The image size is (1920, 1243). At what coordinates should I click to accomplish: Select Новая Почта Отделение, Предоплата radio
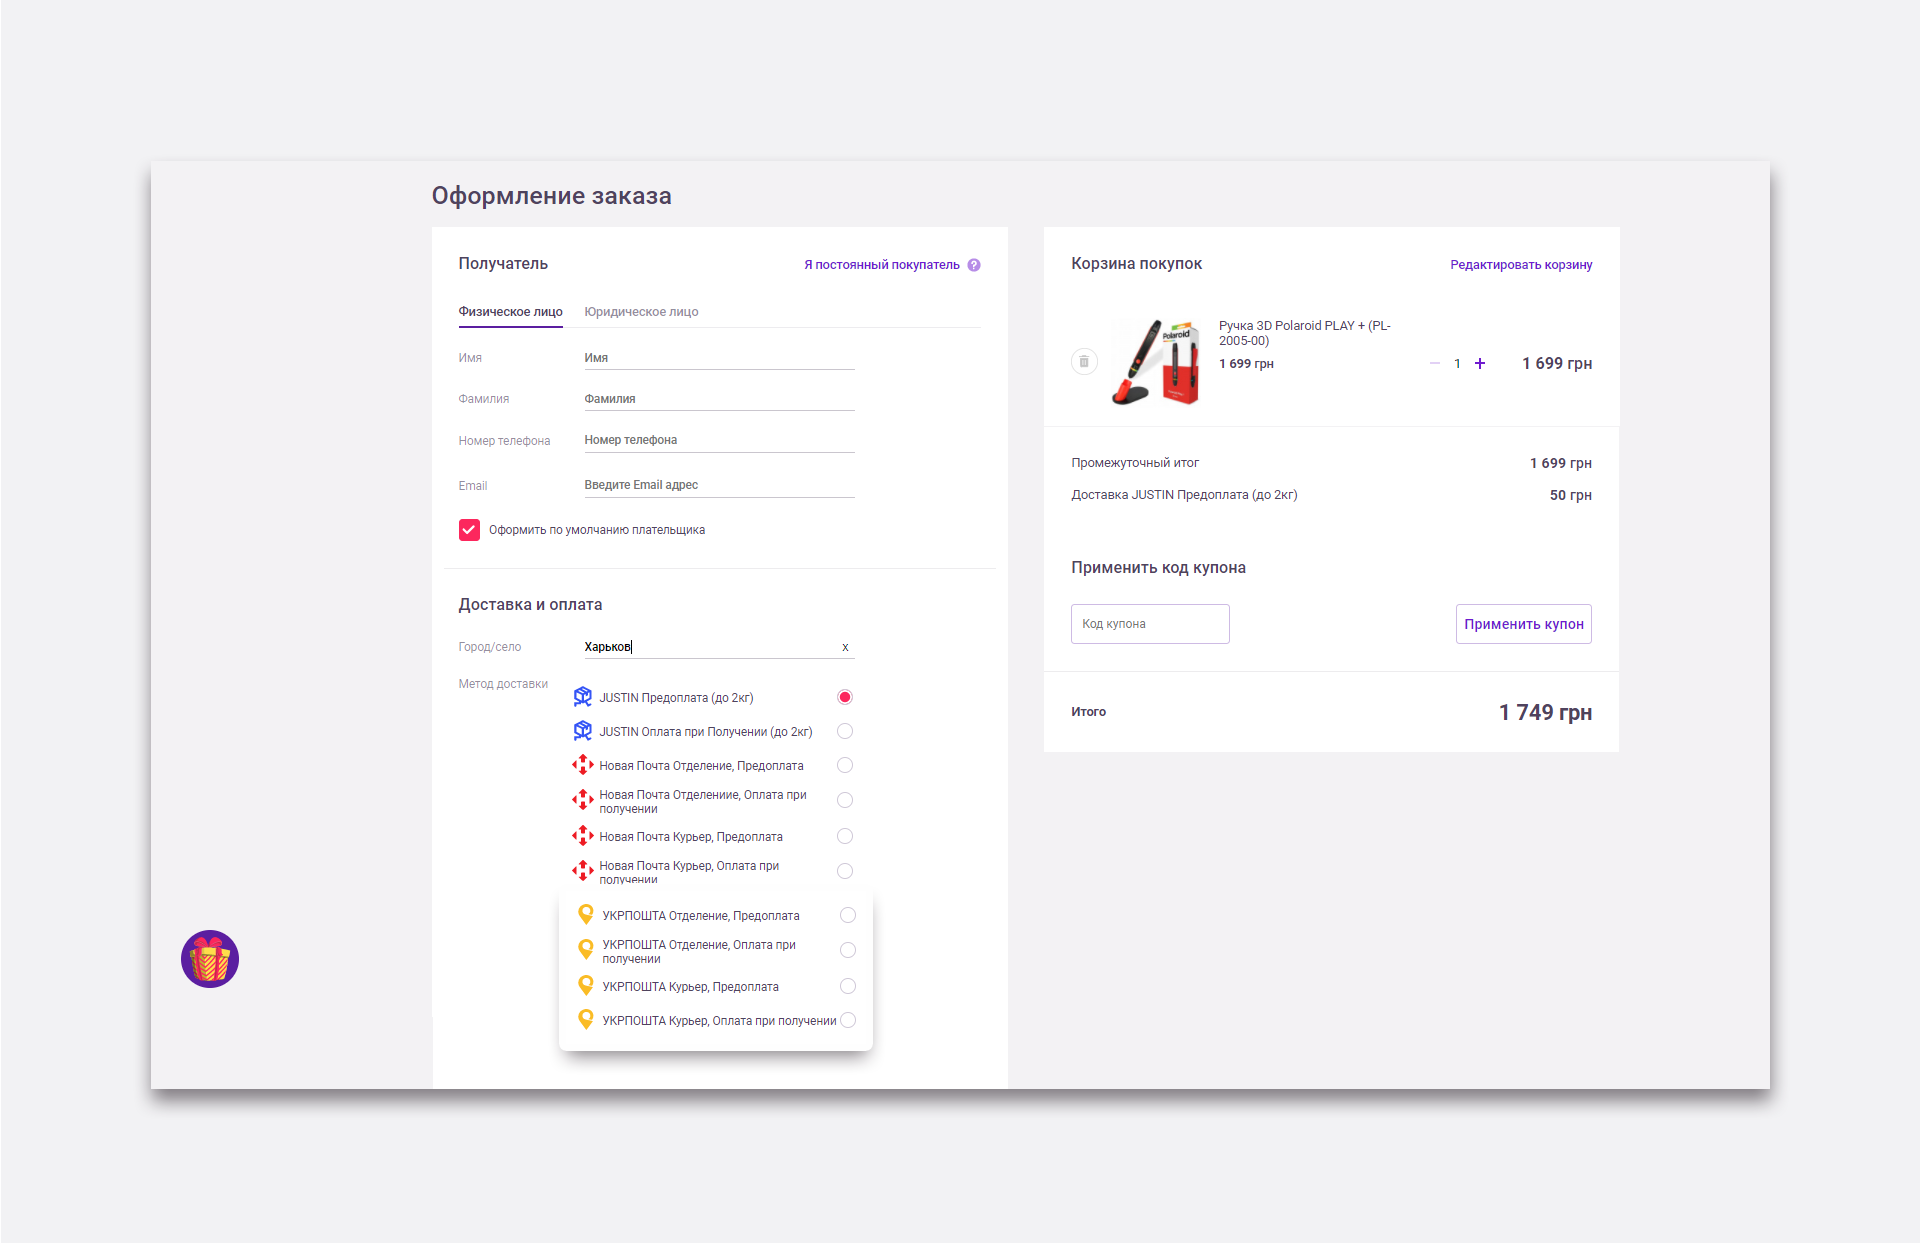[845, 765]
